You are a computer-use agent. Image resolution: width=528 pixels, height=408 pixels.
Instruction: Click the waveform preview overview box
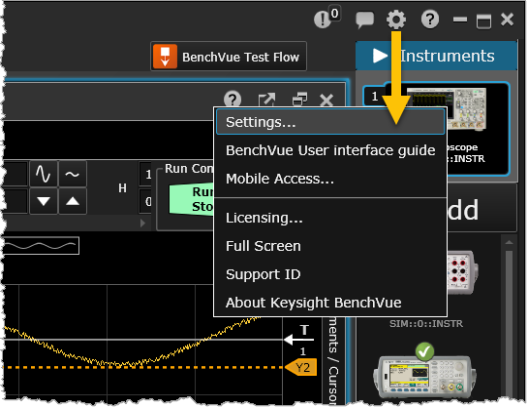pyautogui.click(x=41, y=246)
